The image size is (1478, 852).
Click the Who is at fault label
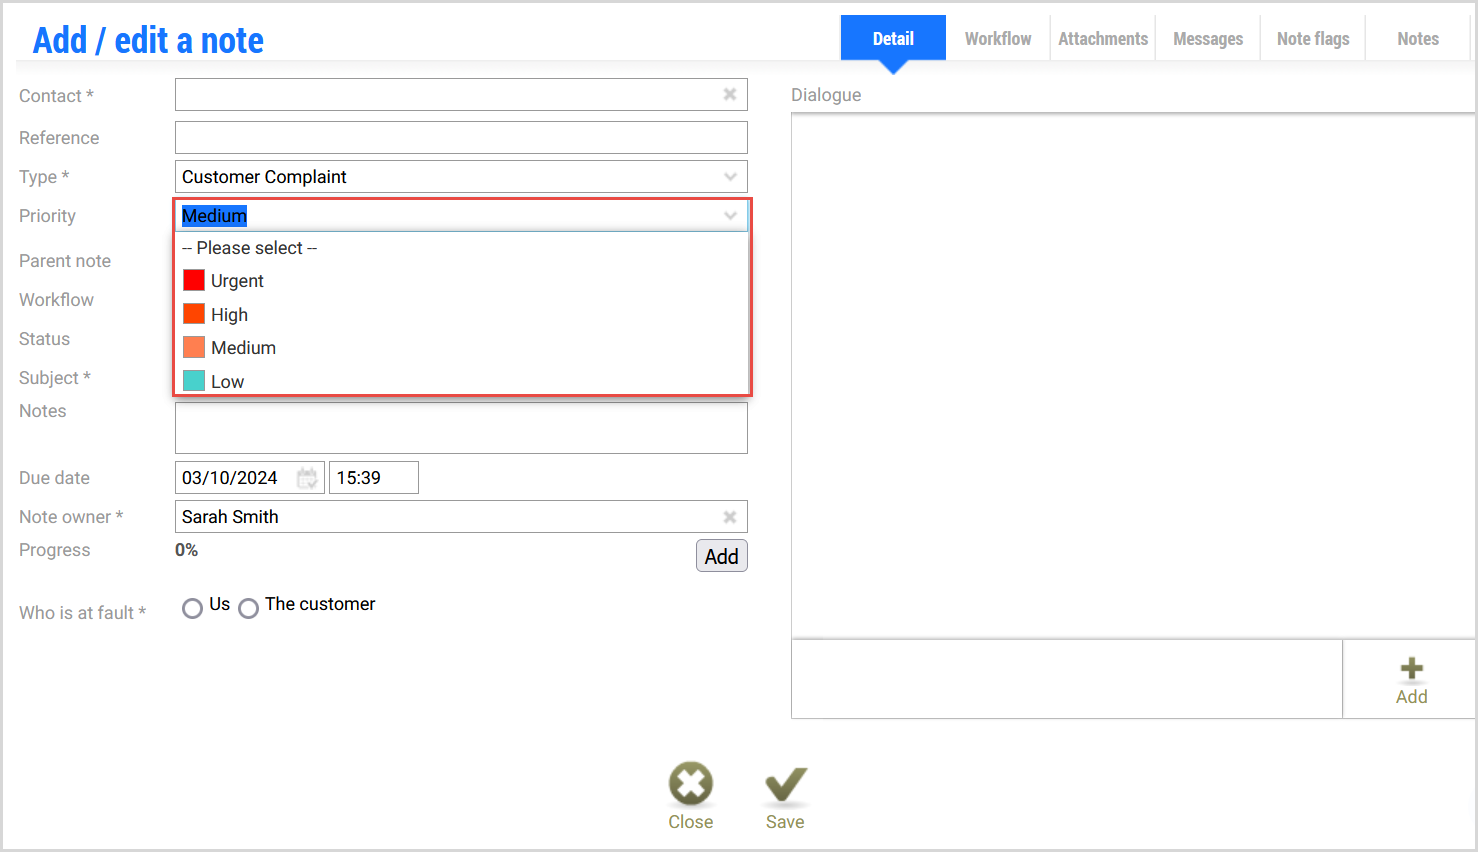(82, 613)
